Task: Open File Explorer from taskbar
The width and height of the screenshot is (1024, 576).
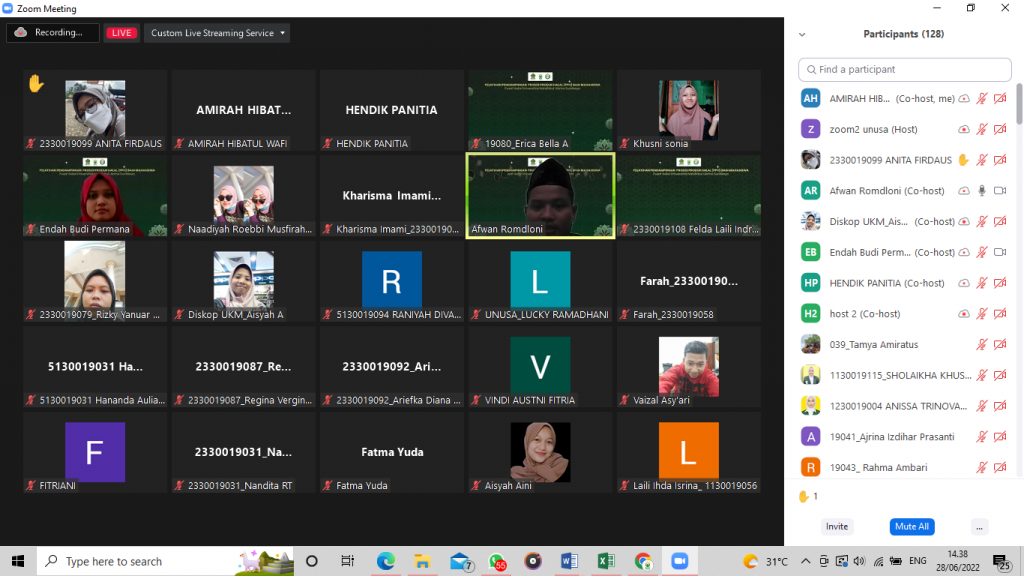Action: coord(423,561)
